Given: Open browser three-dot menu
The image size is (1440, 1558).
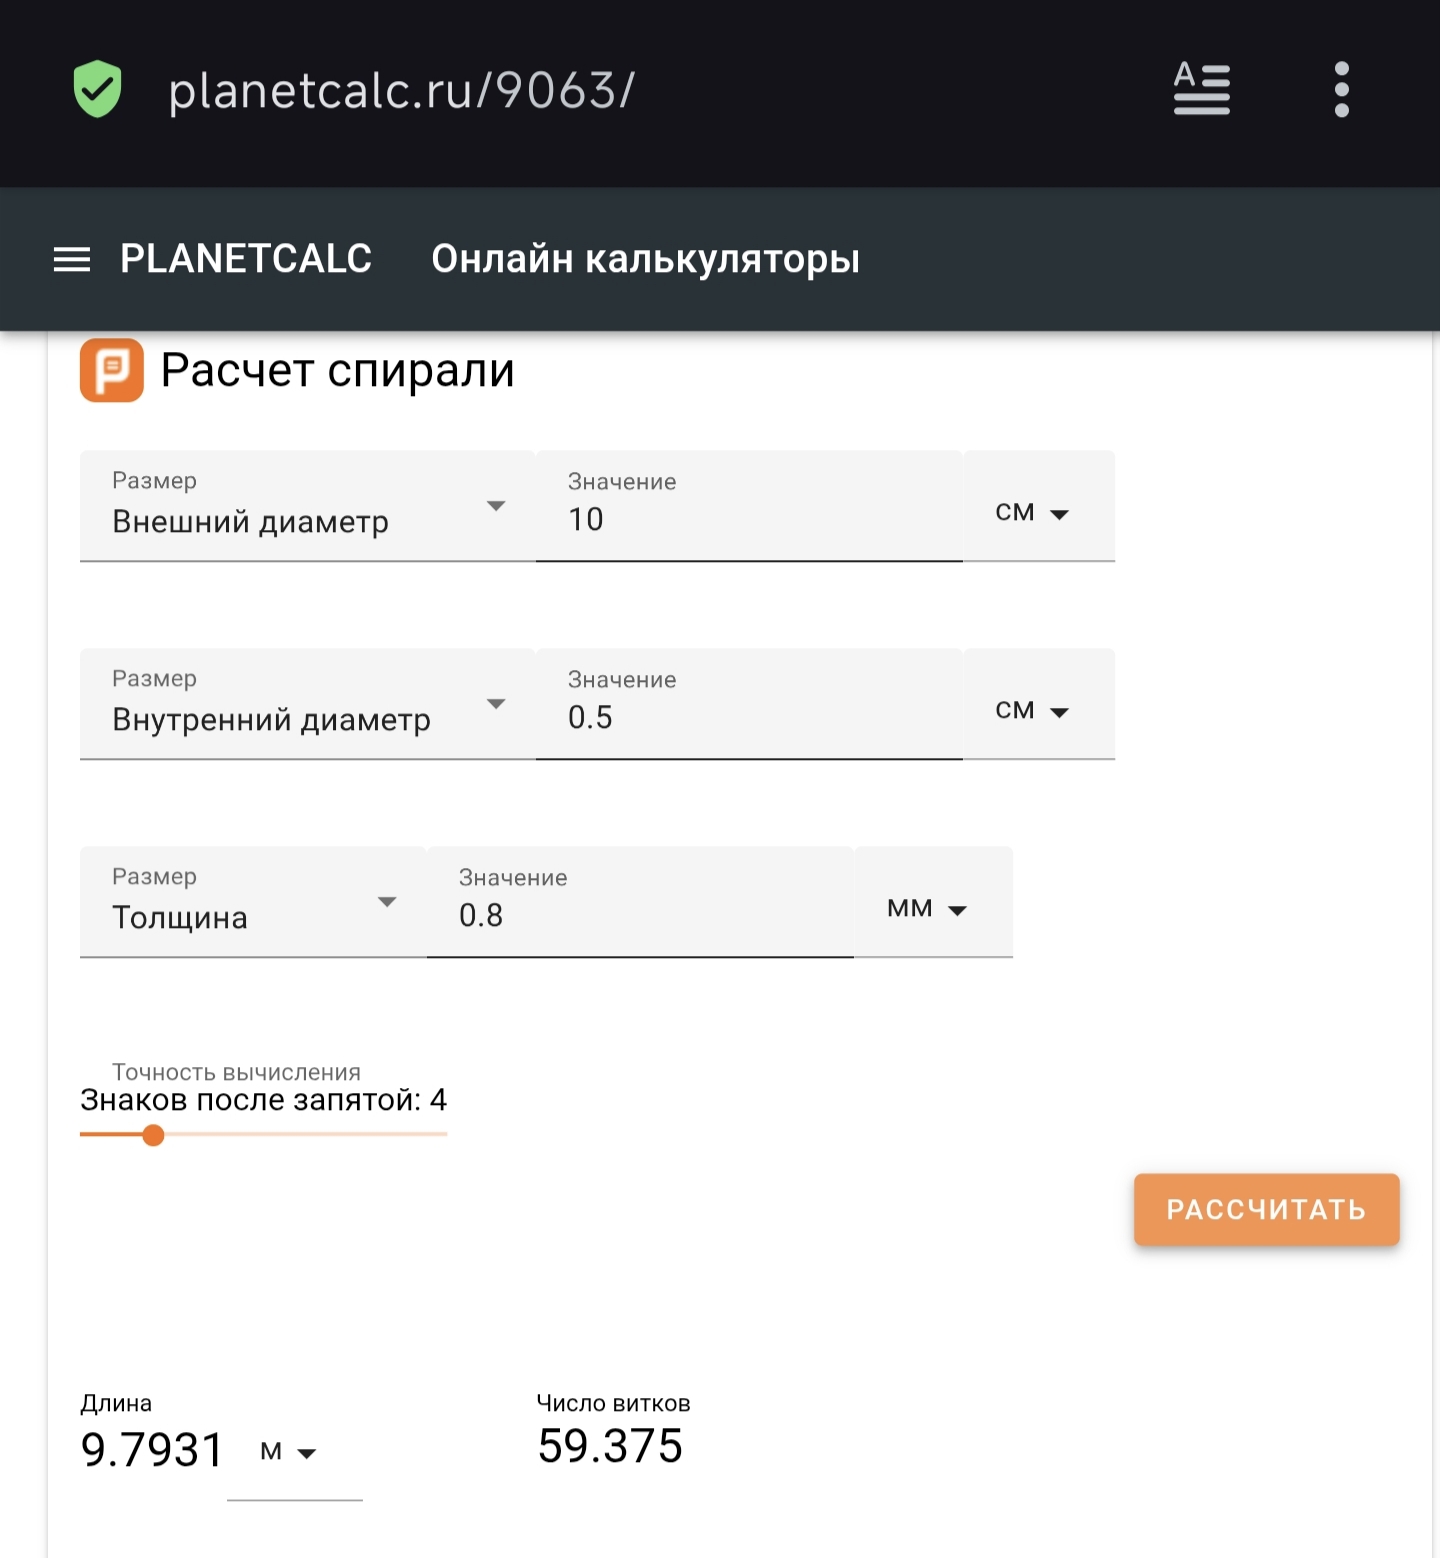Looking at the screenshot, I should point(1341,89).
